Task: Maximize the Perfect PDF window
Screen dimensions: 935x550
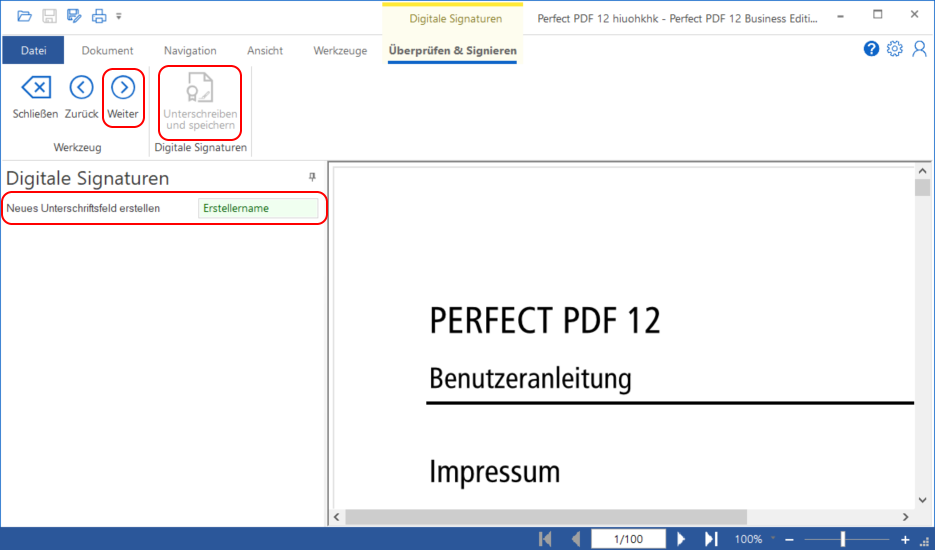Action: 877,14
